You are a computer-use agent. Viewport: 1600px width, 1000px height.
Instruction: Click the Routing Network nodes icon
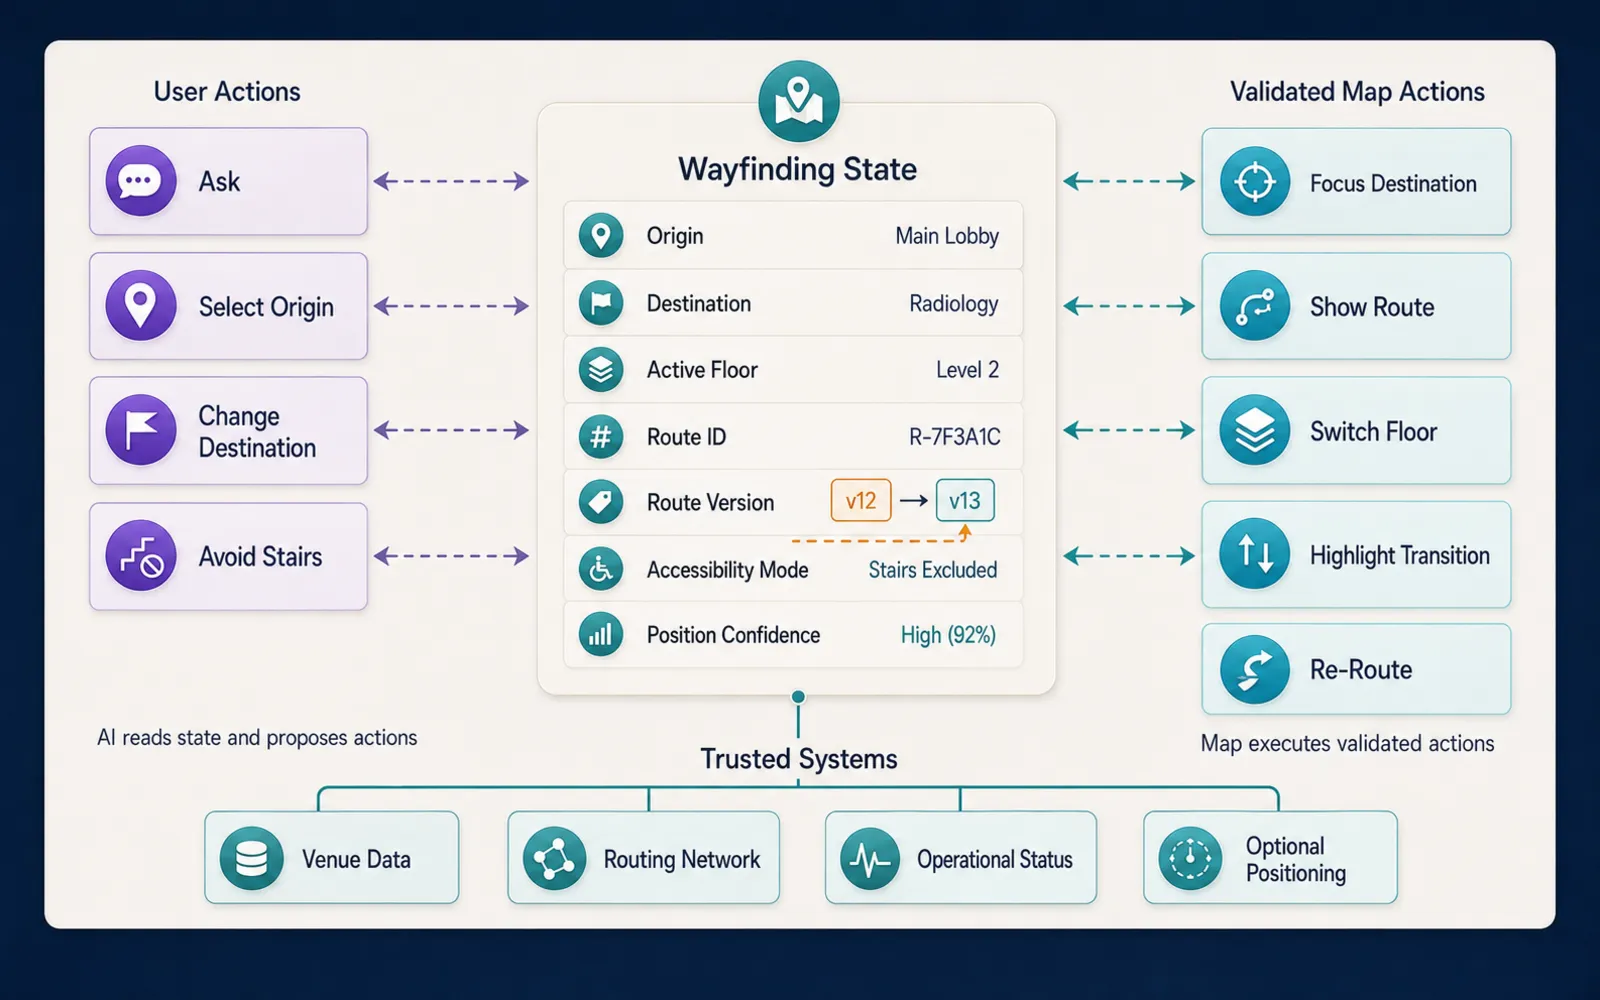click(x=554, y=858)
